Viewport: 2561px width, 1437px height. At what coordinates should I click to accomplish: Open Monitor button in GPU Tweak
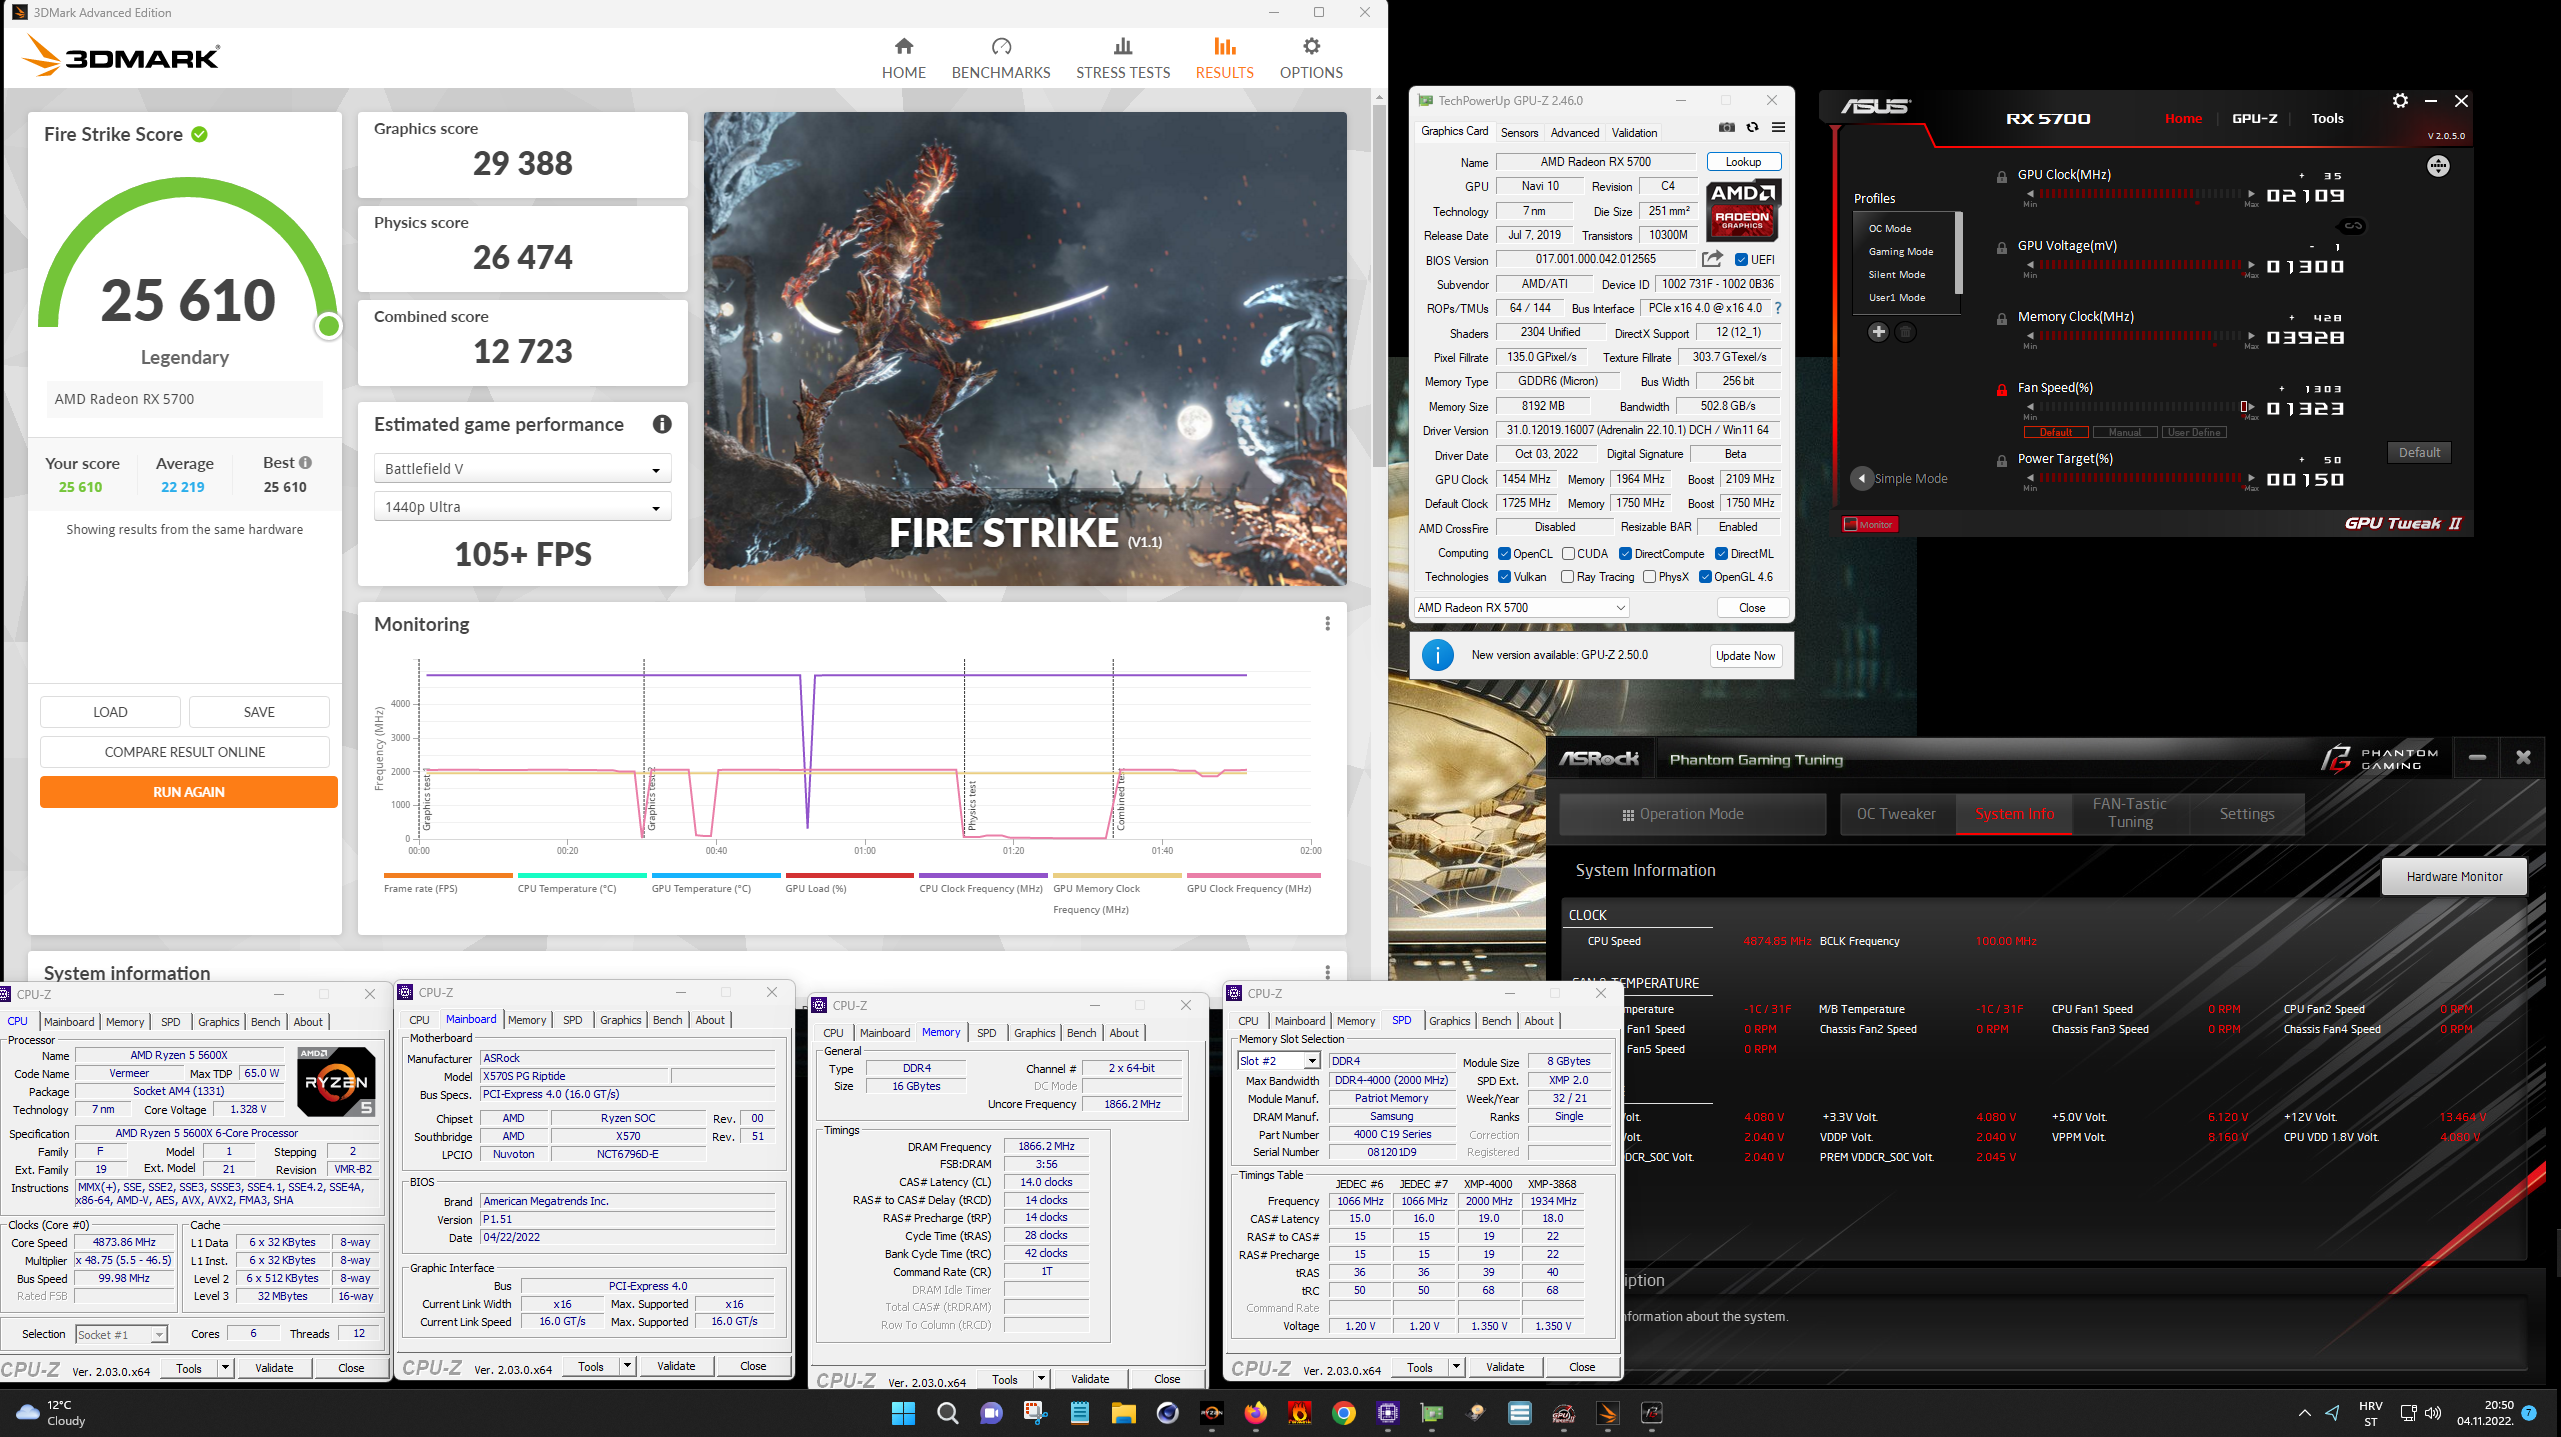(1870, 524)
